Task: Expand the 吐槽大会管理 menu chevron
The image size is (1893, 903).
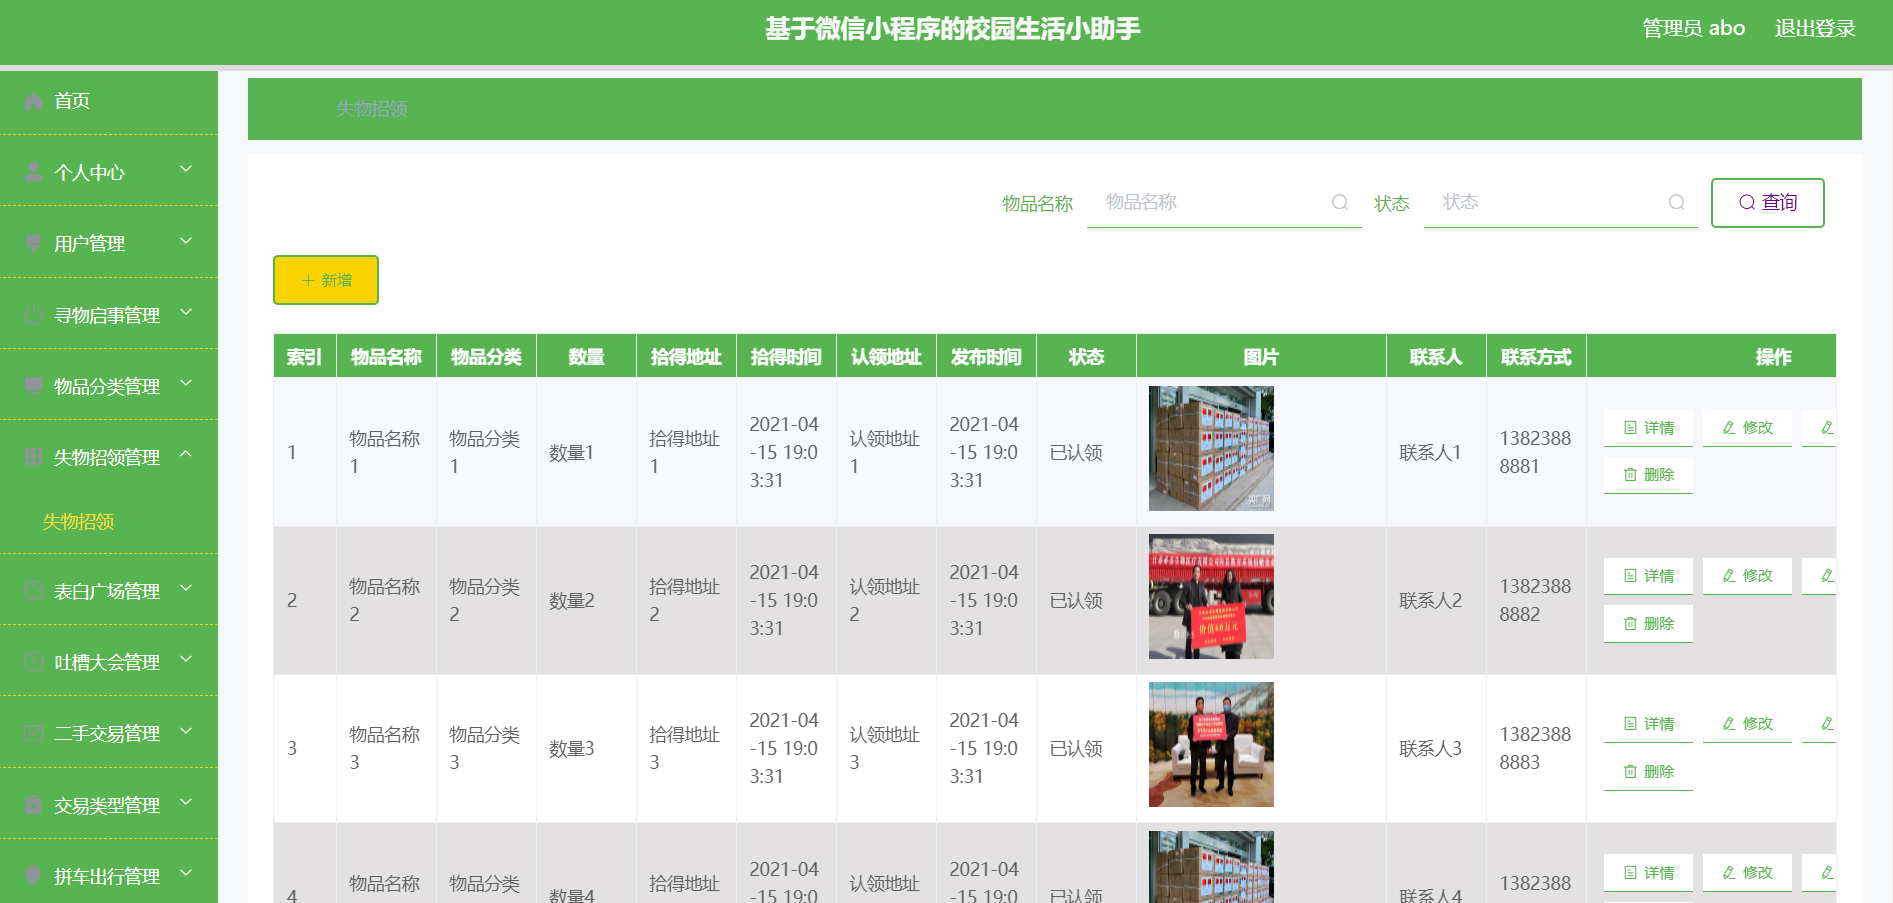Action: click(x=186, y=660)
